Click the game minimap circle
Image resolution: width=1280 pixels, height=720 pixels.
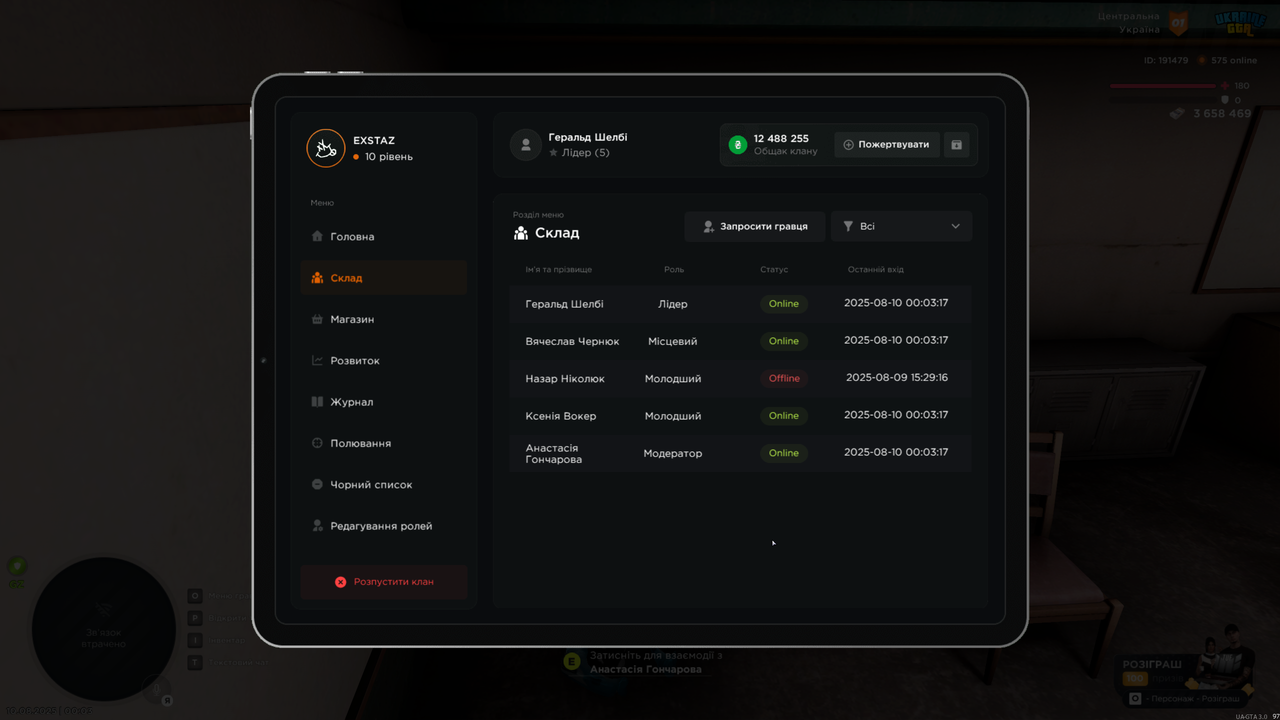104,629
